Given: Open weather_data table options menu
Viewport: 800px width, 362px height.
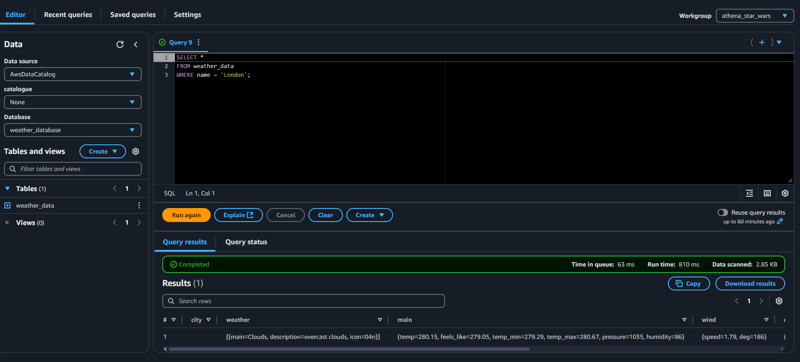Looking at the screenshot, I should click(139, 205).
